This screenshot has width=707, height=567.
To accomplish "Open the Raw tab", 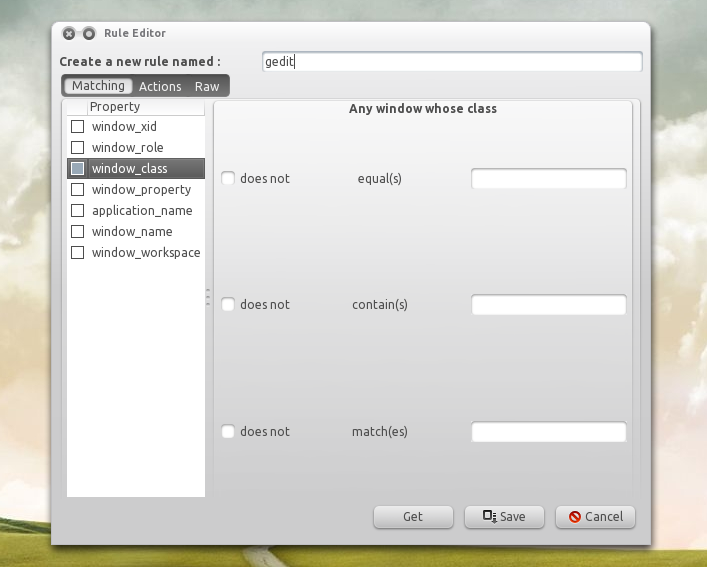I will (x=207, y=86).
